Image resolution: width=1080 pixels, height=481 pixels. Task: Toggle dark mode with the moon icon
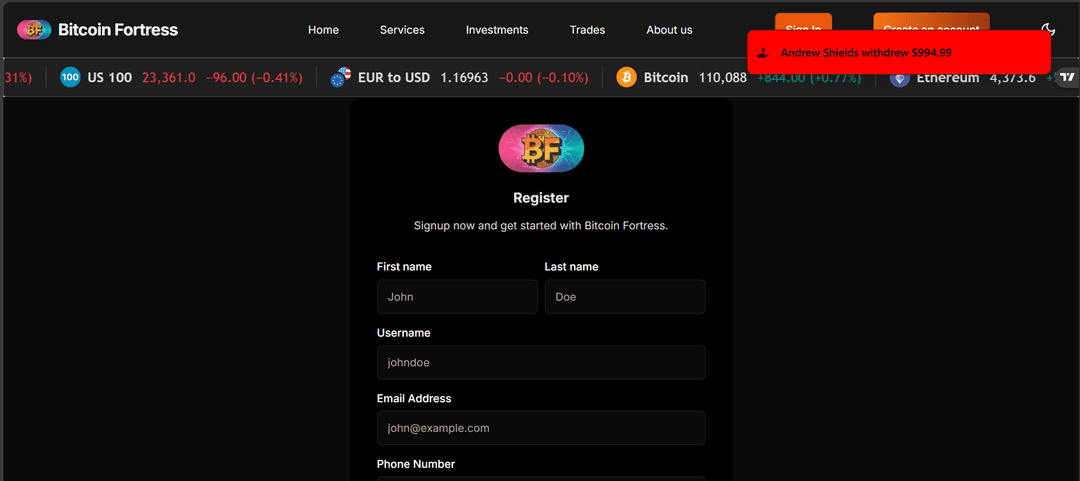tap(1048, 30)
